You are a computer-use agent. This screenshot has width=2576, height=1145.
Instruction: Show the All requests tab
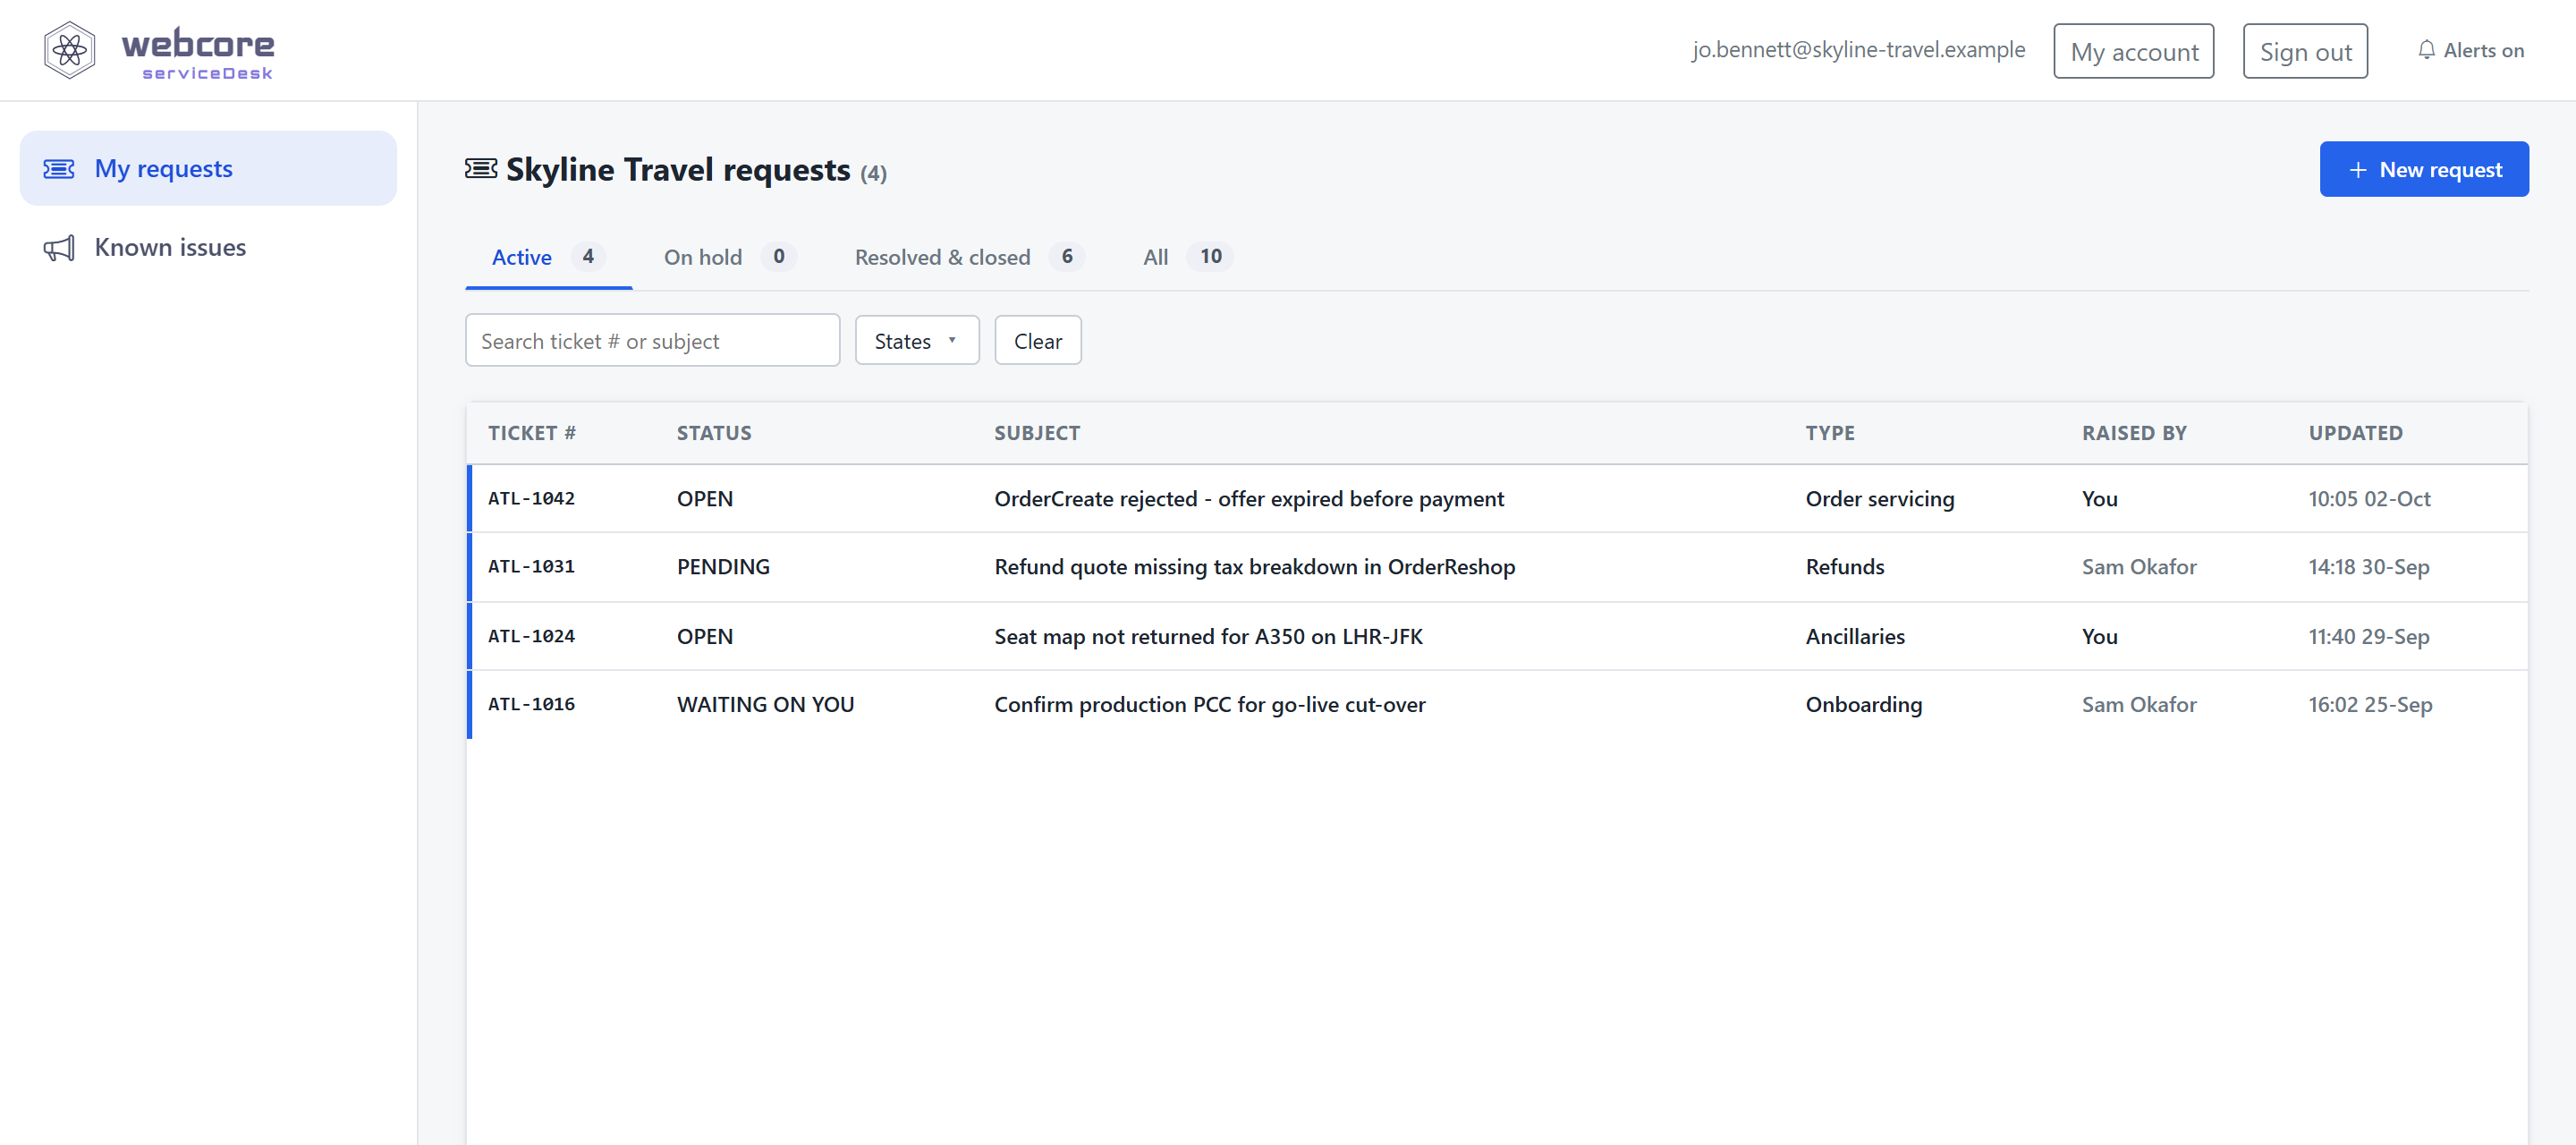1187,257
